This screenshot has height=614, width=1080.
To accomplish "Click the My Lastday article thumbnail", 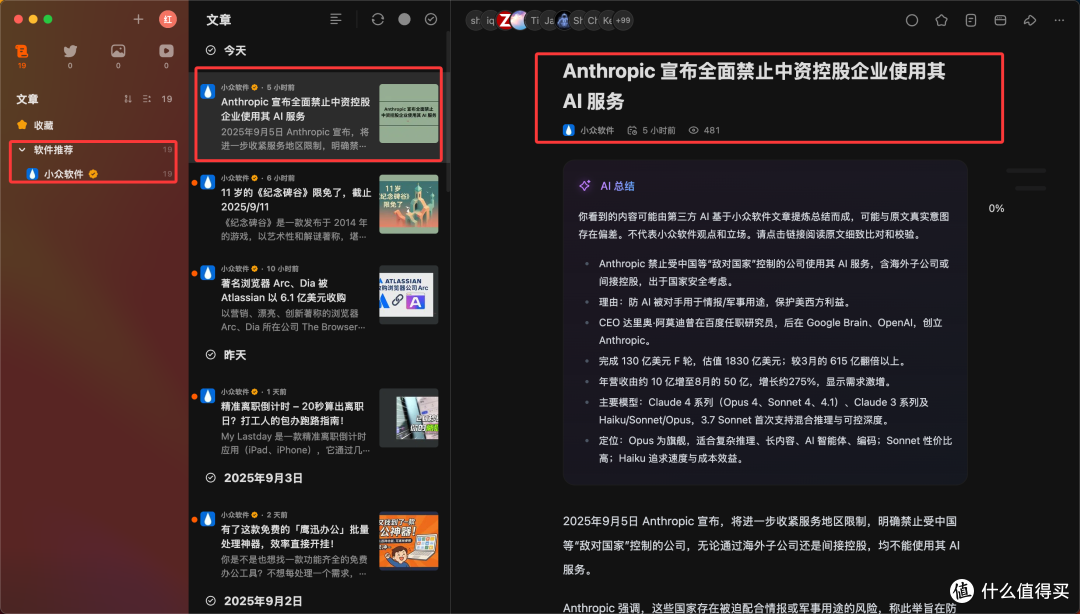I will [408, 418].
